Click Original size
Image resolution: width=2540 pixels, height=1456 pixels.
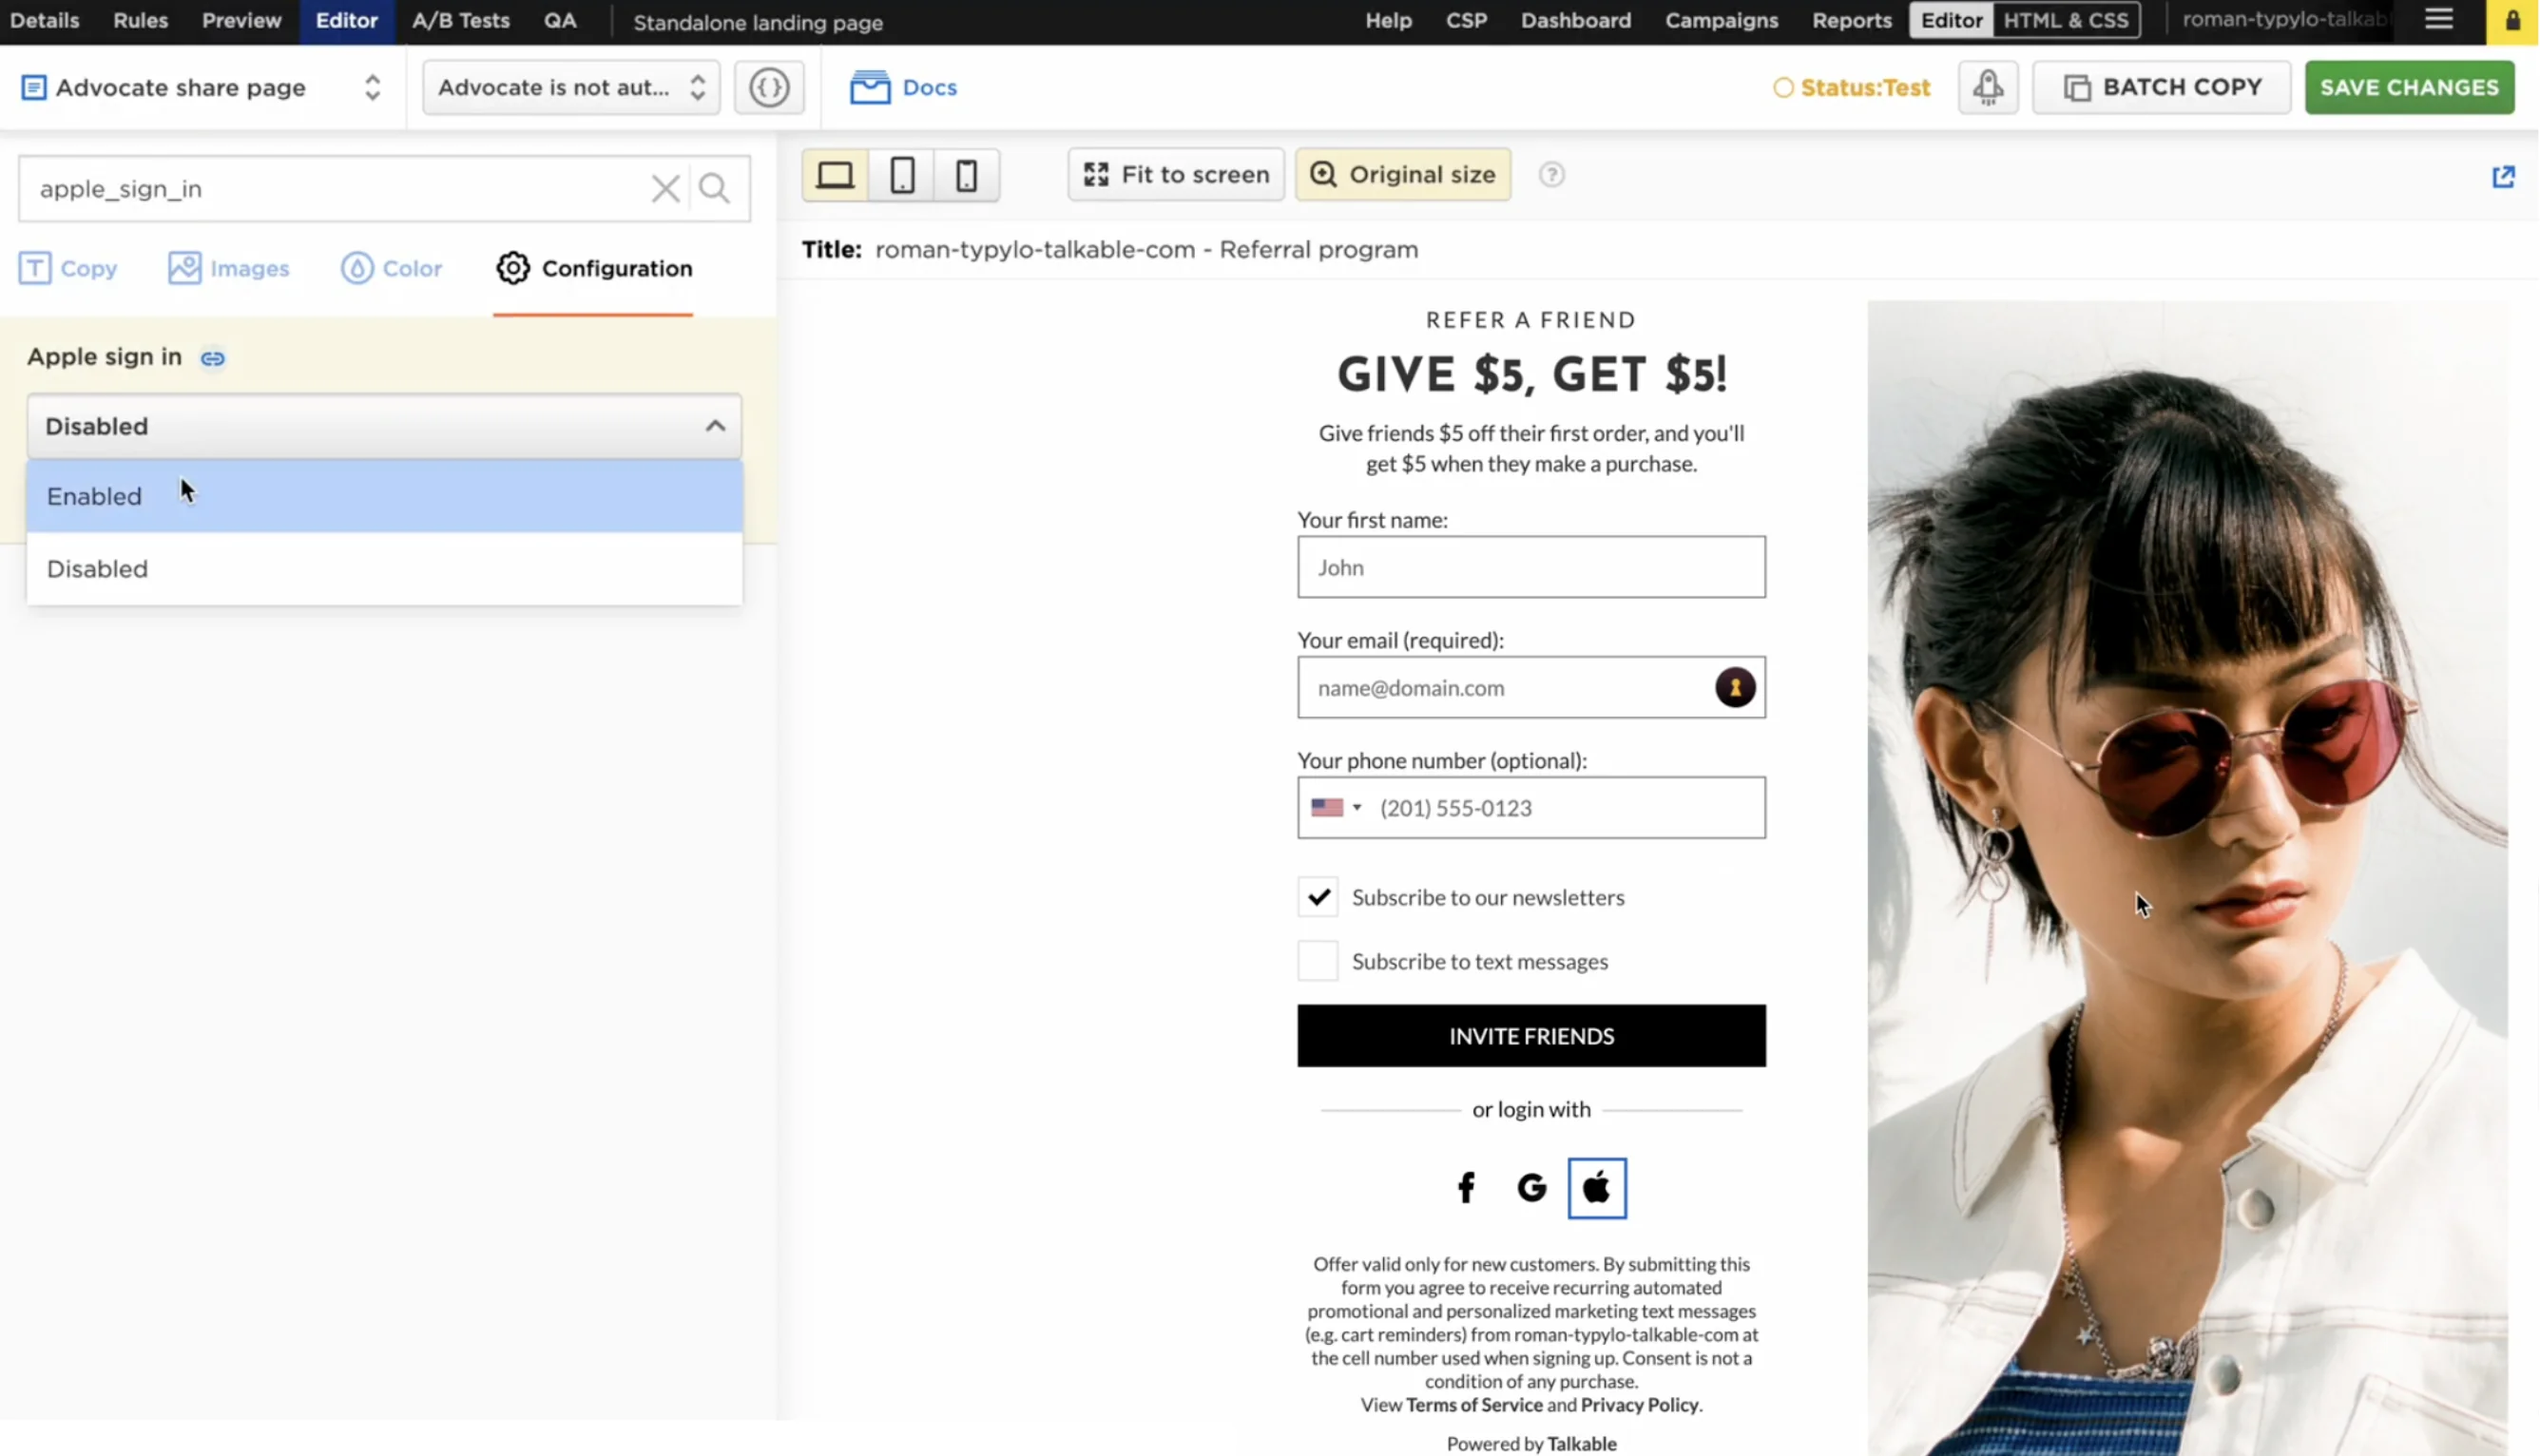(1402, 175)
